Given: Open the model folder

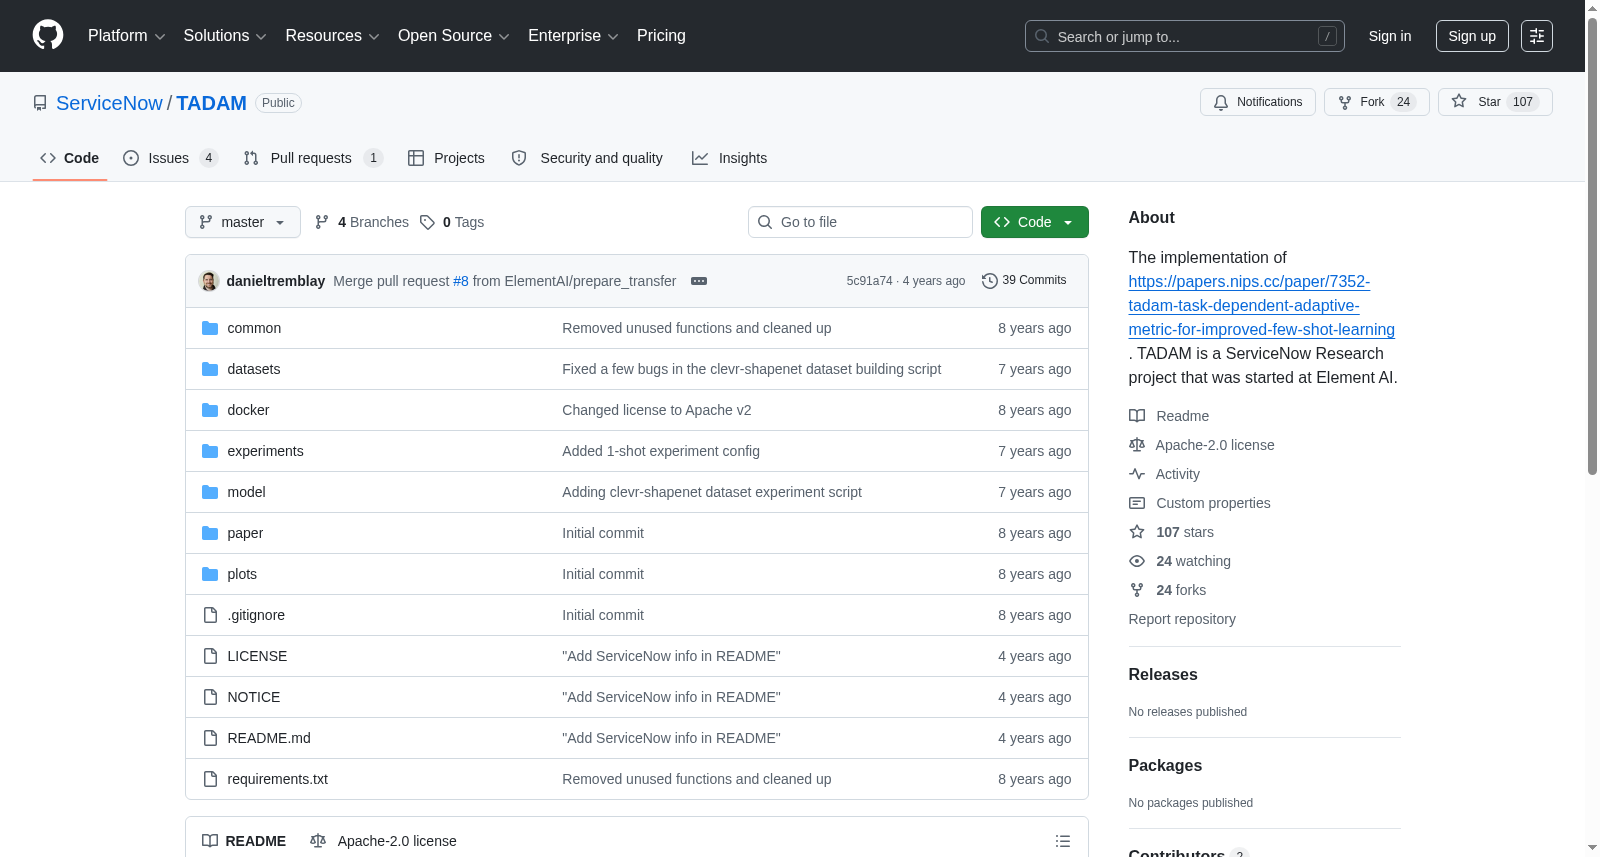Looking at the screenshot, I should pos(246,492).
